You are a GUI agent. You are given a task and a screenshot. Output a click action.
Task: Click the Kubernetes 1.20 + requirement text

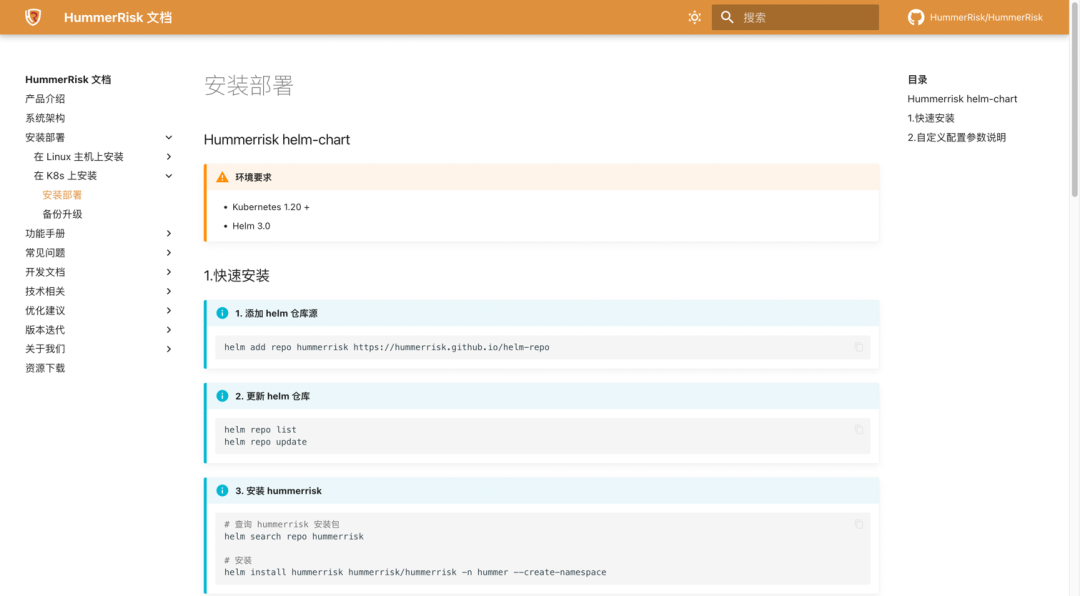click(x=271, y=207)
